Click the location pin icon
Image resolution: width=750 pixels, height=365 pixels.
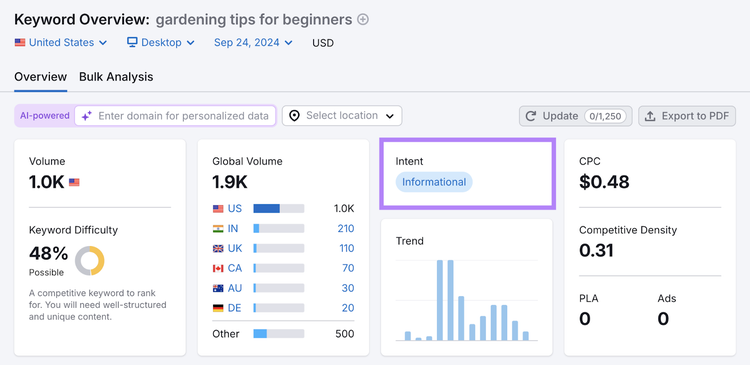pyautogui.click(x=295, y=116)
